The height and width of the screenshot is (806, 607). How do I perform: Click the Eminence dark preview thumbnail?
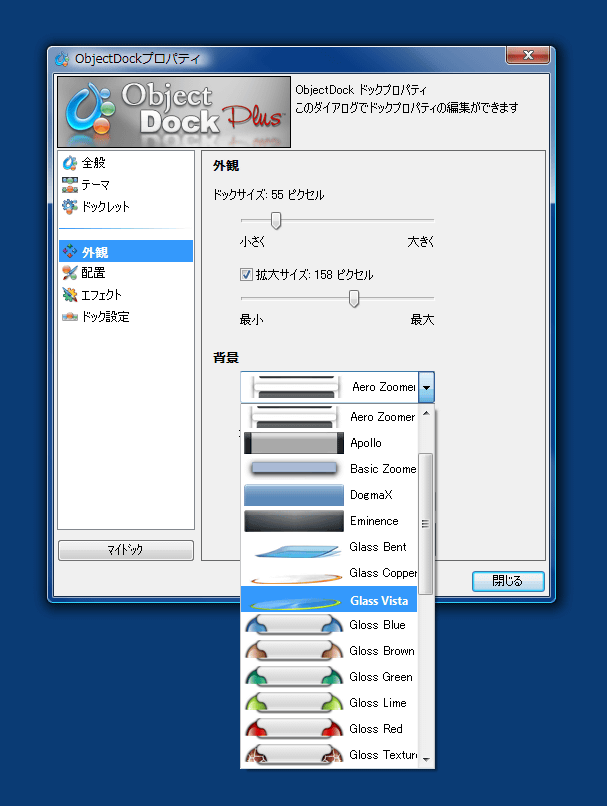click(x=294, y=521)
